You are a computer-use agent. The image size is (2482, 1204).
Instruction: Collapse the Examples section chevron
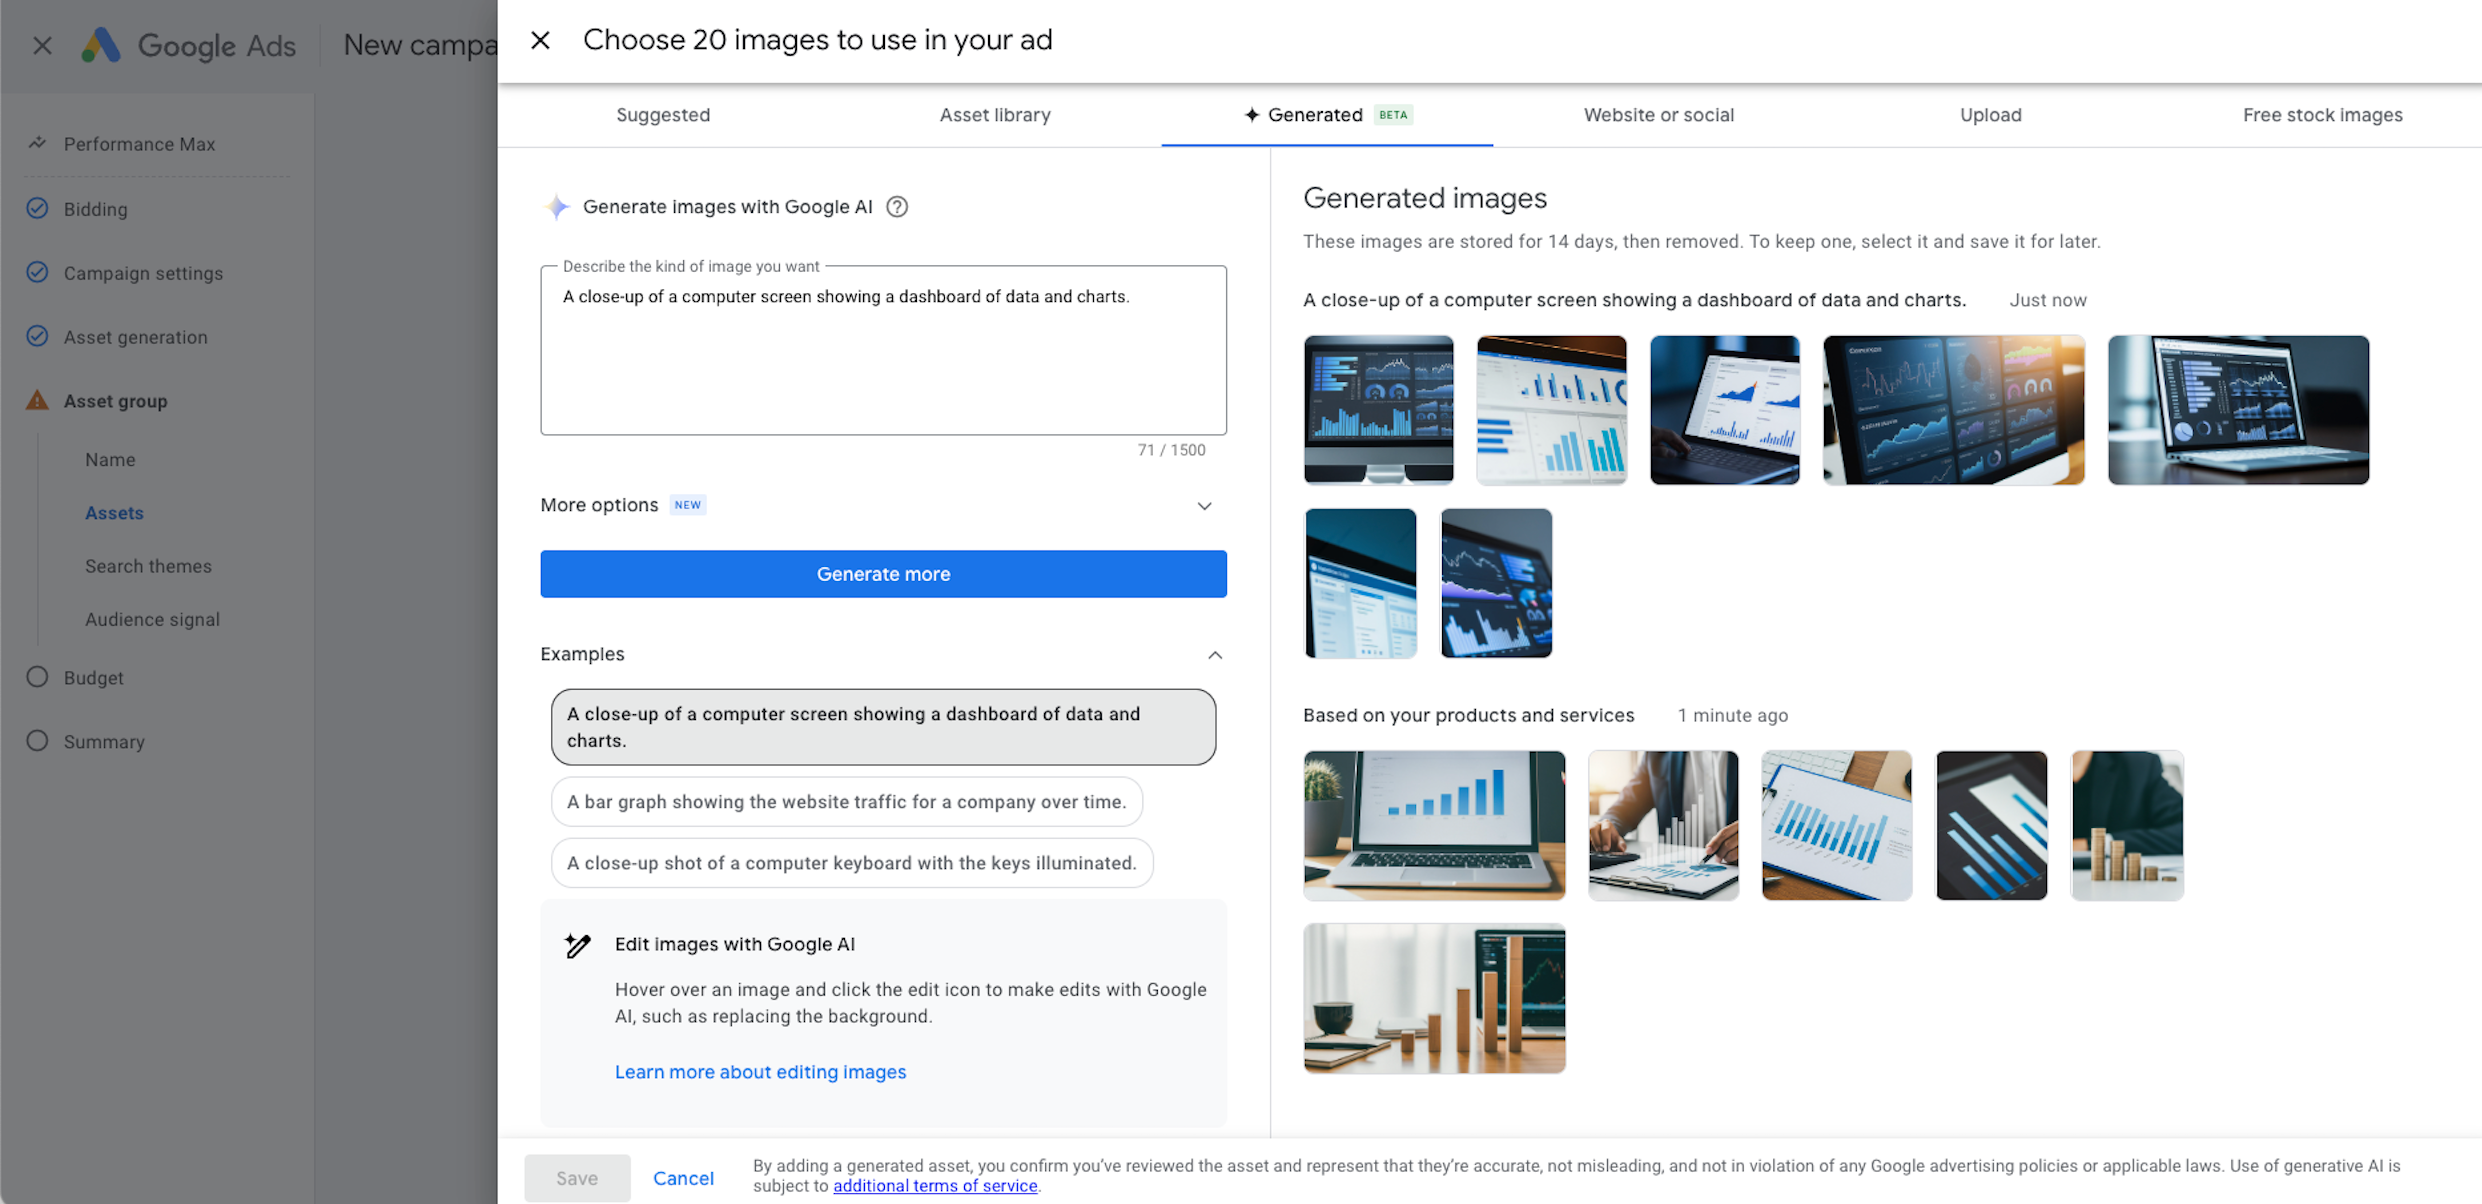1214,655
